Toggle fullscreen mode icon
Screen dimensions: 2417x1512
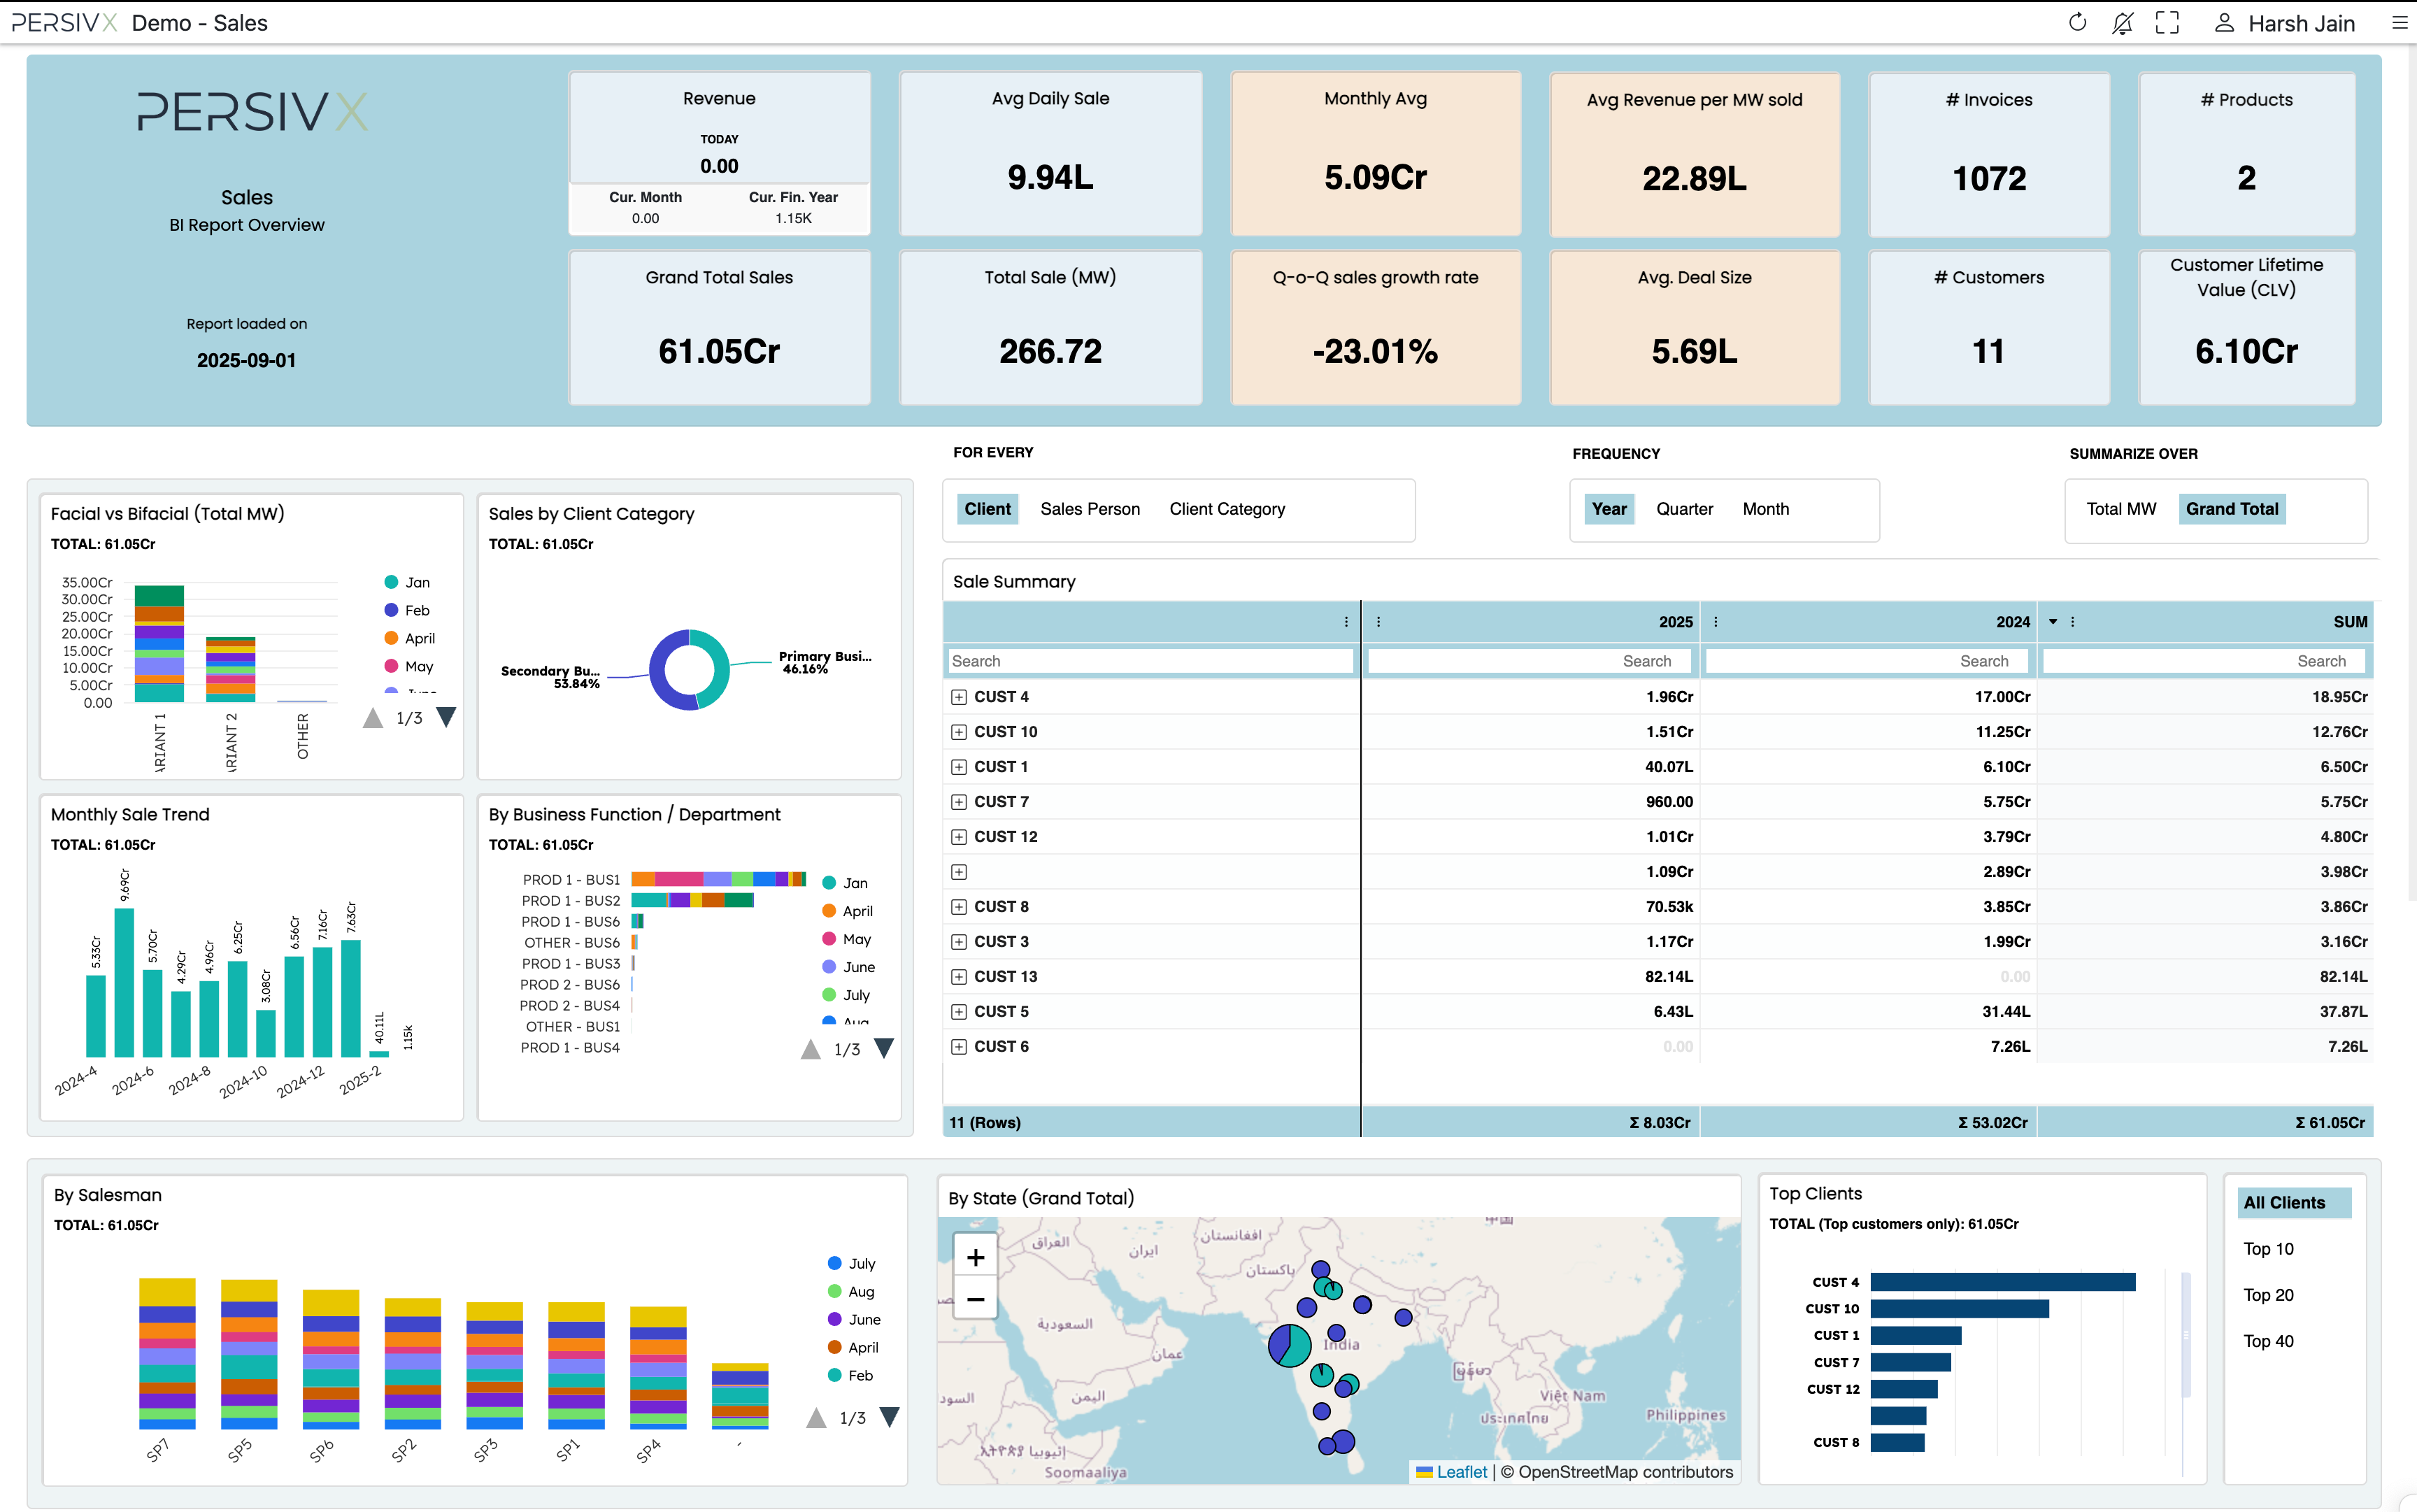point(2167,23)
